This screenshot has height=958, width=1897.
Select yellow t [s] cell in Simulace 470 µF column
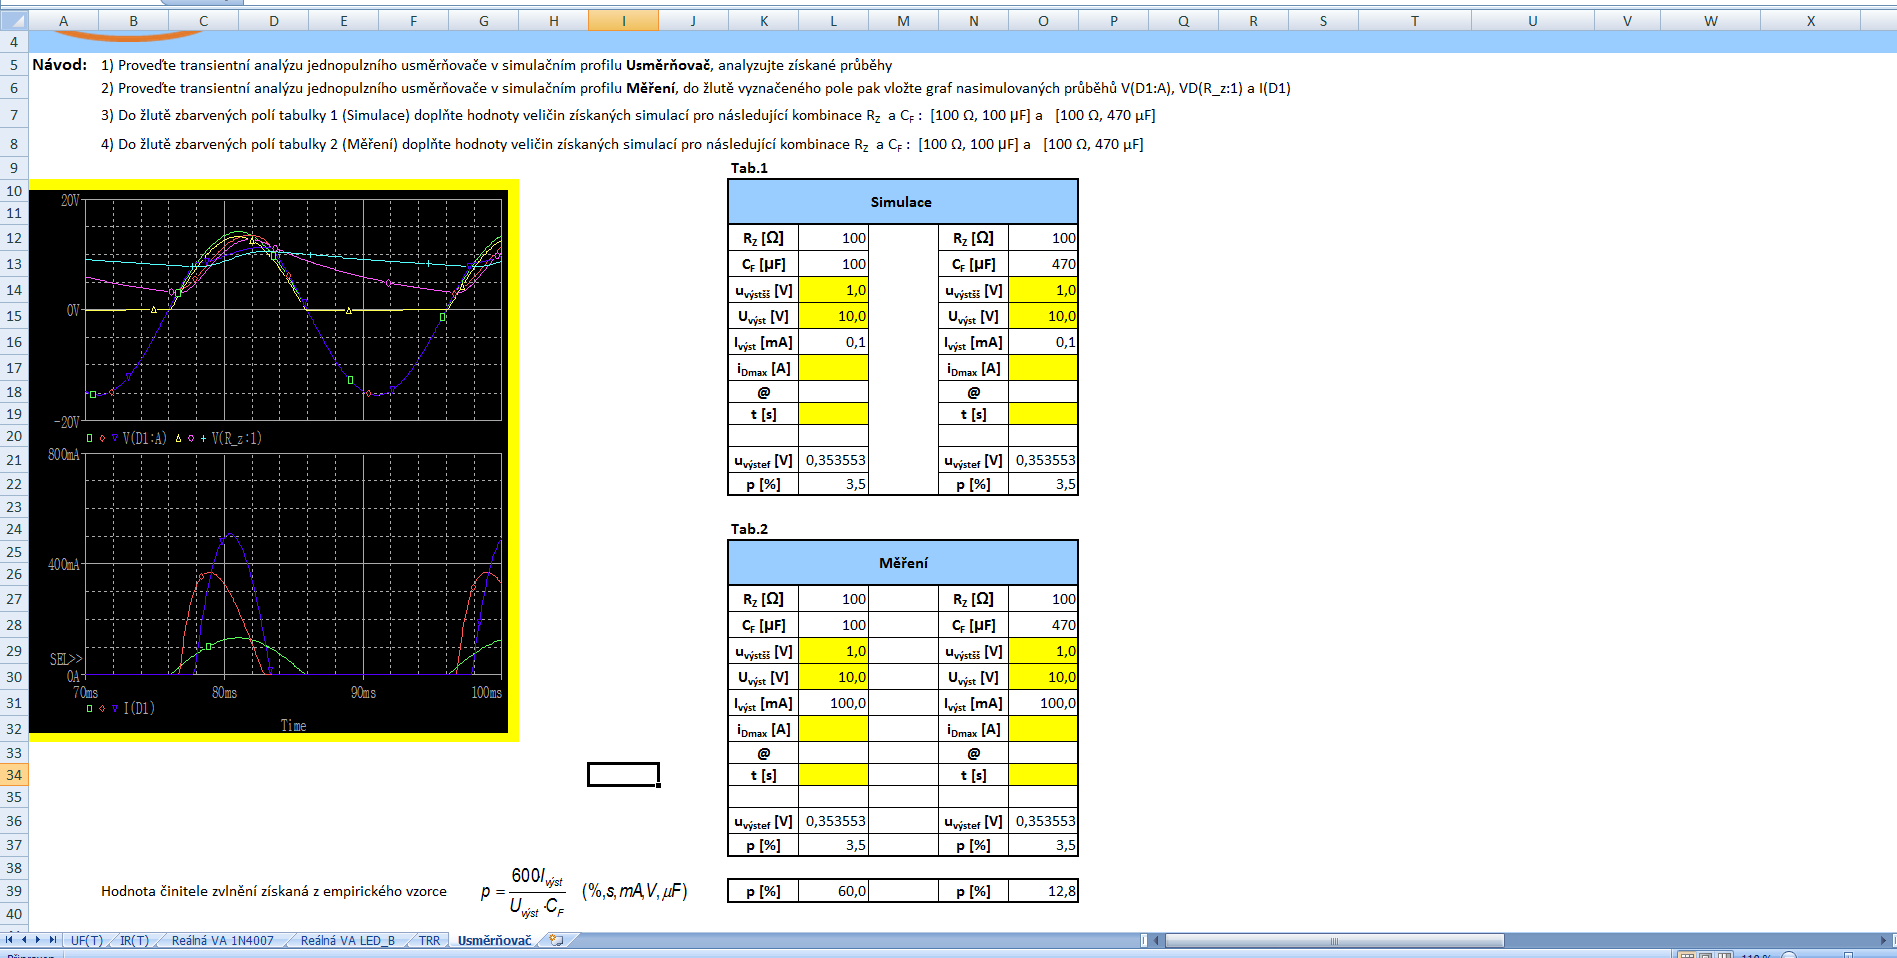pos(1043,414)
